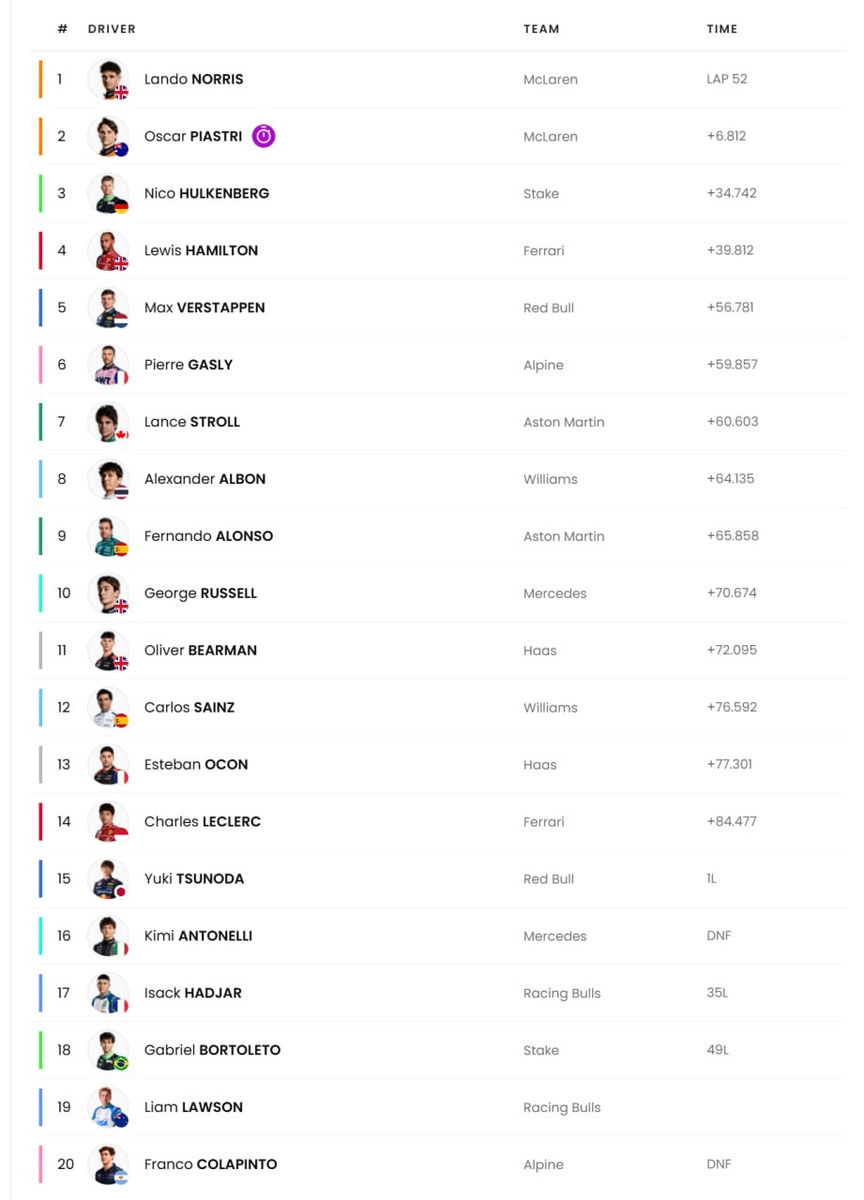The width and height of the screenshot is (864, 1200).
Task: Click Yuki Tsunoda's avatar with Japan flag
Action: [108, 878]
